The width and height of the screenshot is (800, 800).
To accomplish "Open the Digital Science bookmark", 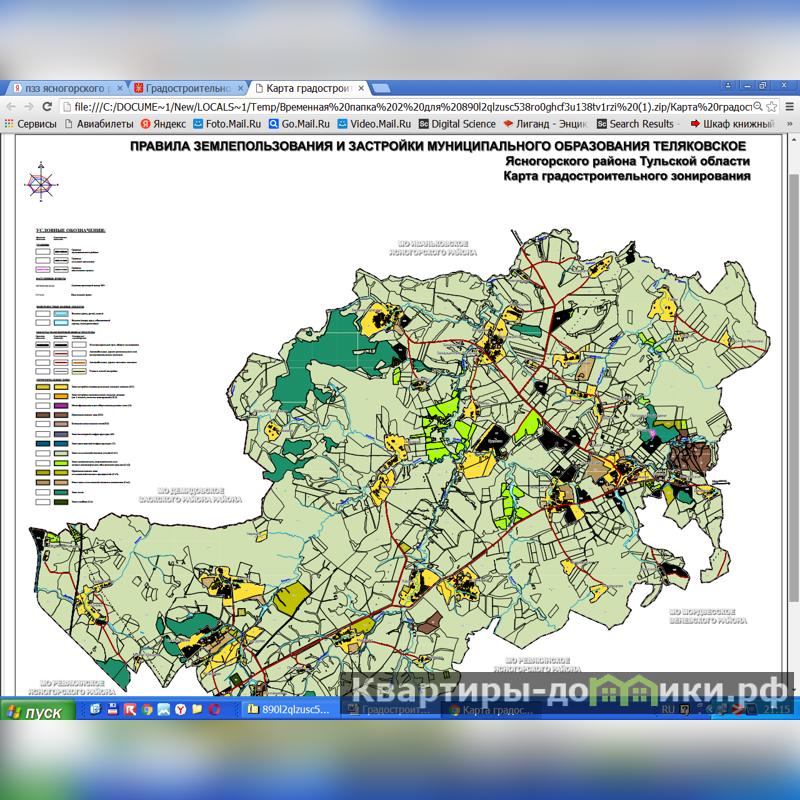I will tap(457, 124).
